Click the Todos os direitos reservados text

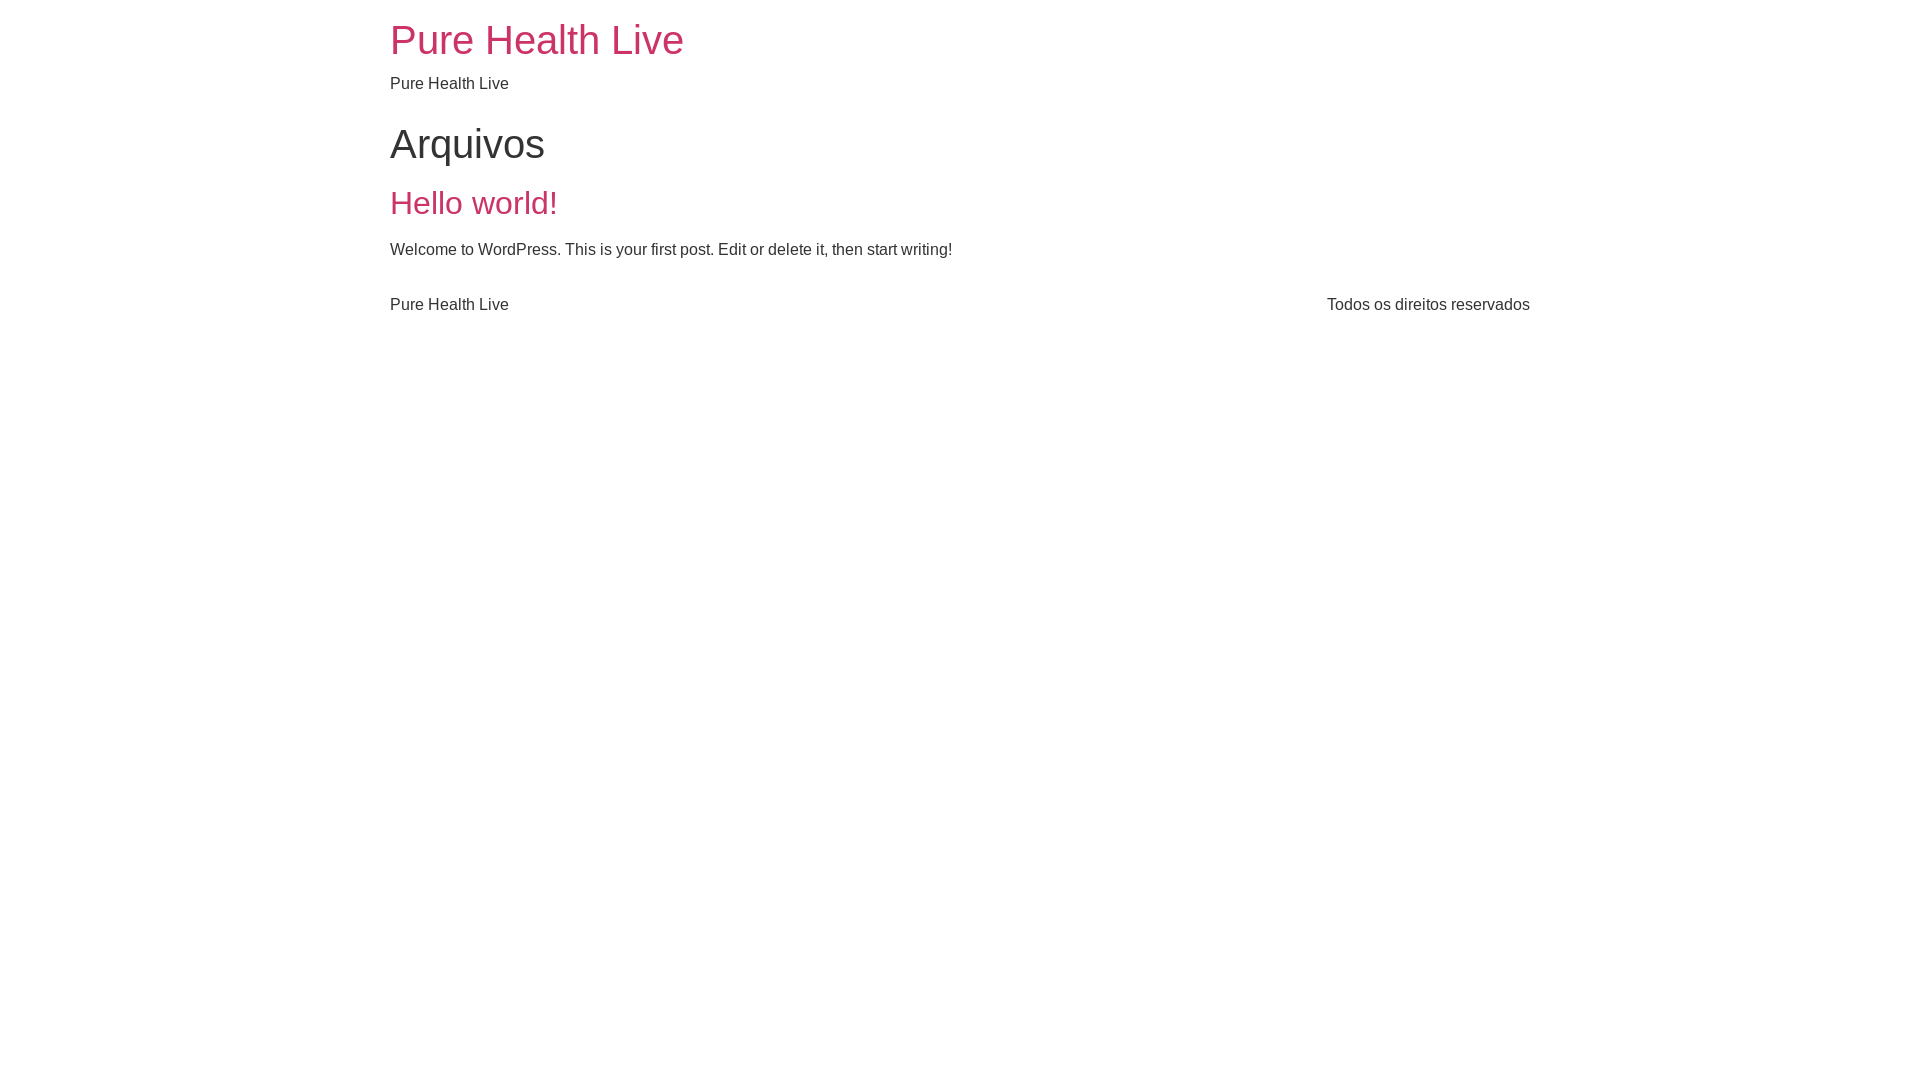(x=1428, y=305)
